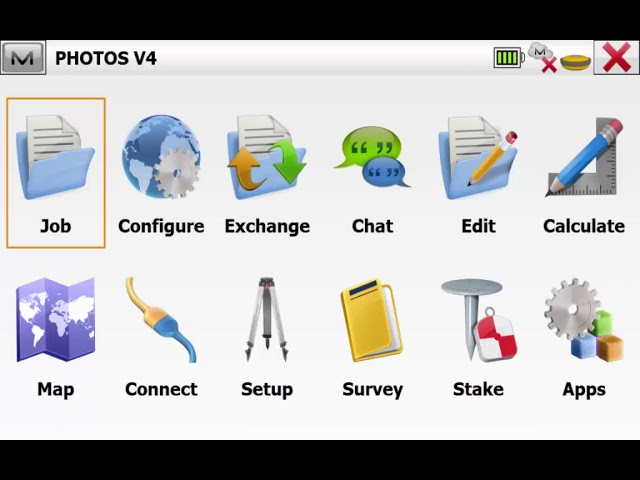The height and width of the screenshot is (480, 640).
Task: Open the Apps gear and blocks icon
Action: pos(584,320)
